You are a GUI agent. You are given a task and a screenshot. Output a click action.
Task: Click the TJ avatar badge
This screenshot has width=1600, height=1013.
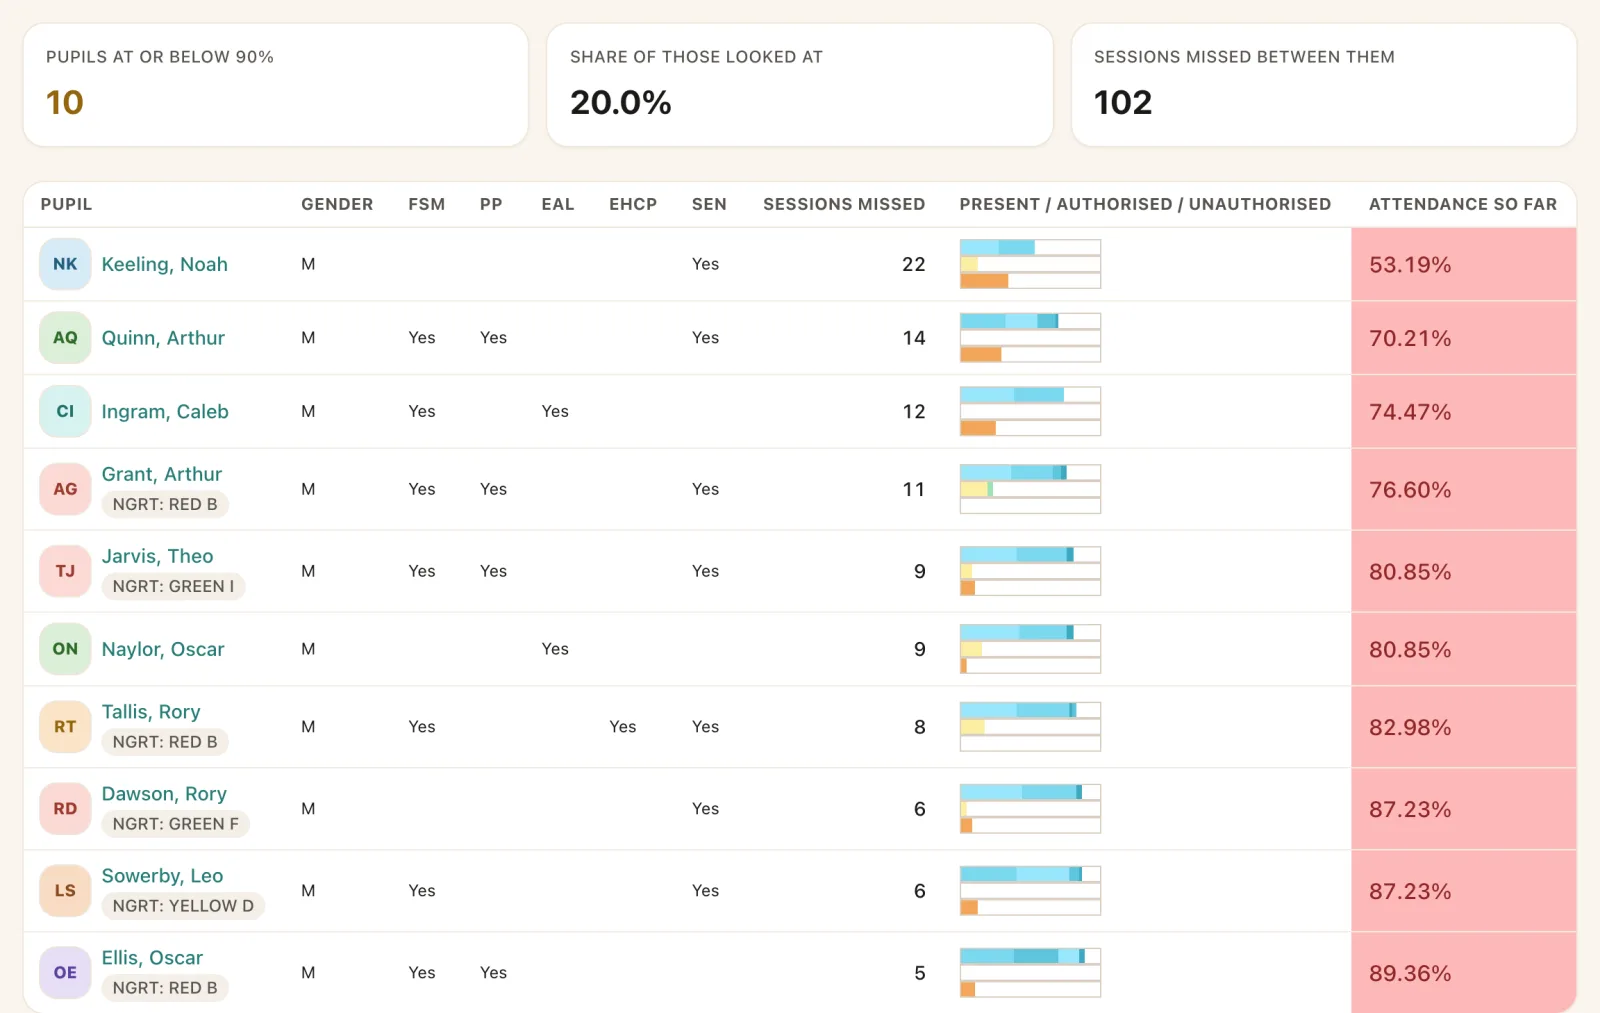pos(65,572)
